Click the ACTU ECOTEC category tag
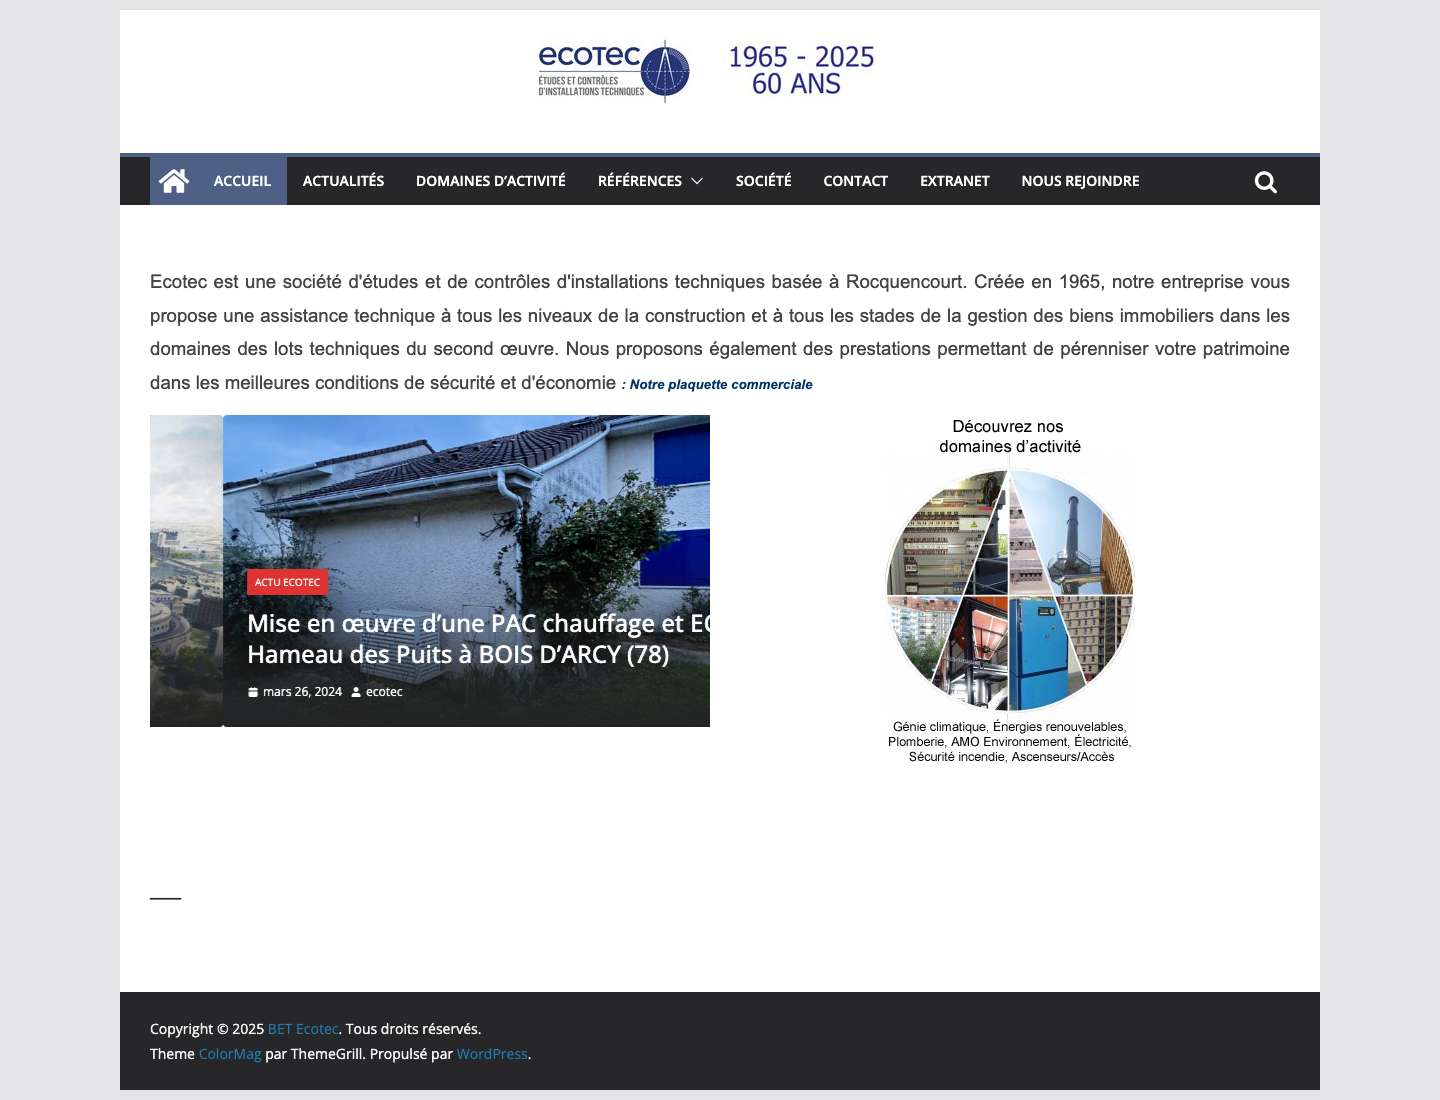The image size is (1440, 1100). coord(287,581)
